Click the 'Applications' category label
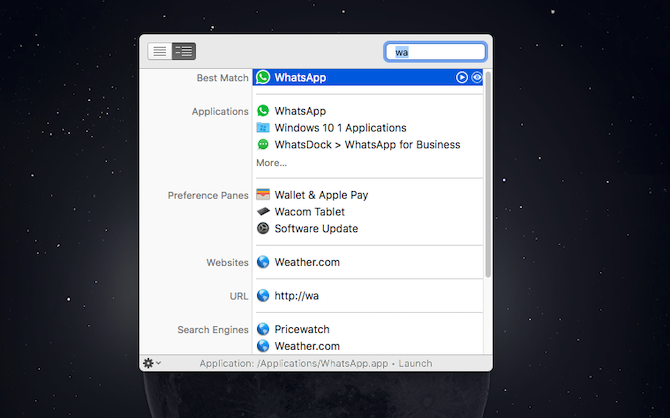Screen dimensions: 670x418 (x=220, y=112)
